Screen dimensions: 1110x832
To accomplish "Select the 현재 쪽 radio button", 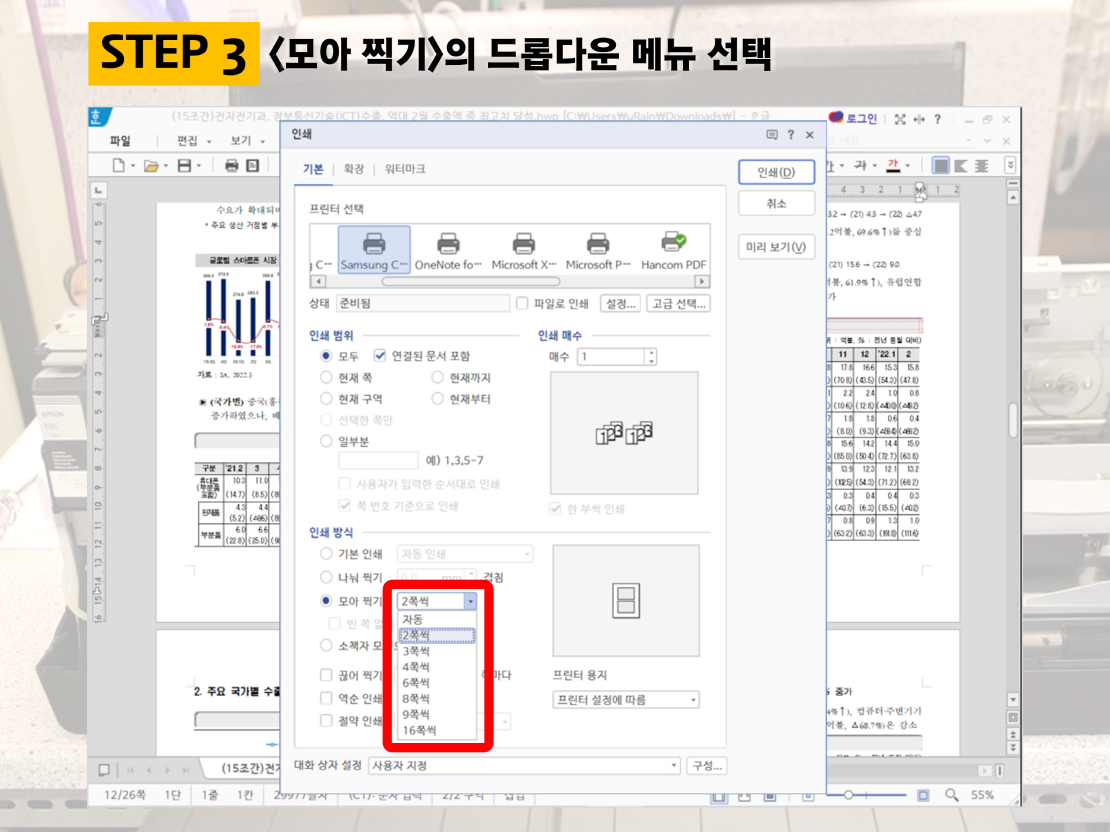I will (x=326, y=377).
